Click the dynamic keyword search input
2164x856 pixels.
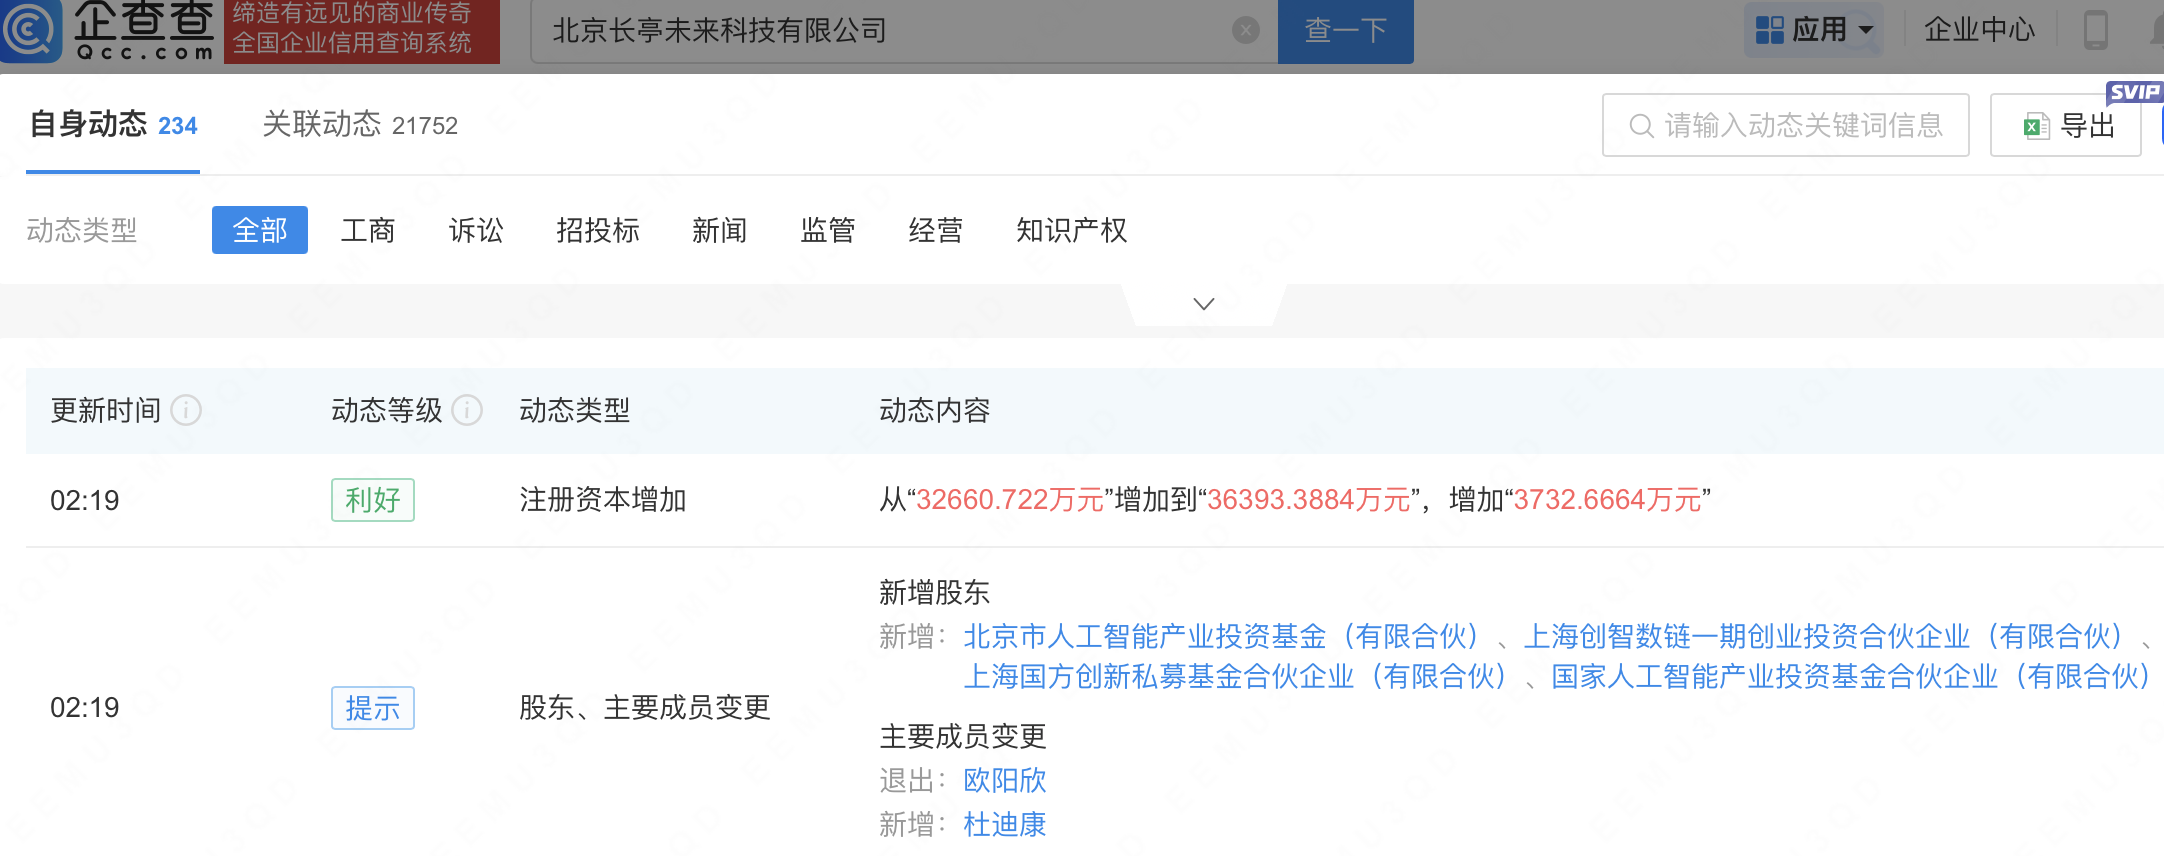pyautogui.click(x=1800, y=126)
